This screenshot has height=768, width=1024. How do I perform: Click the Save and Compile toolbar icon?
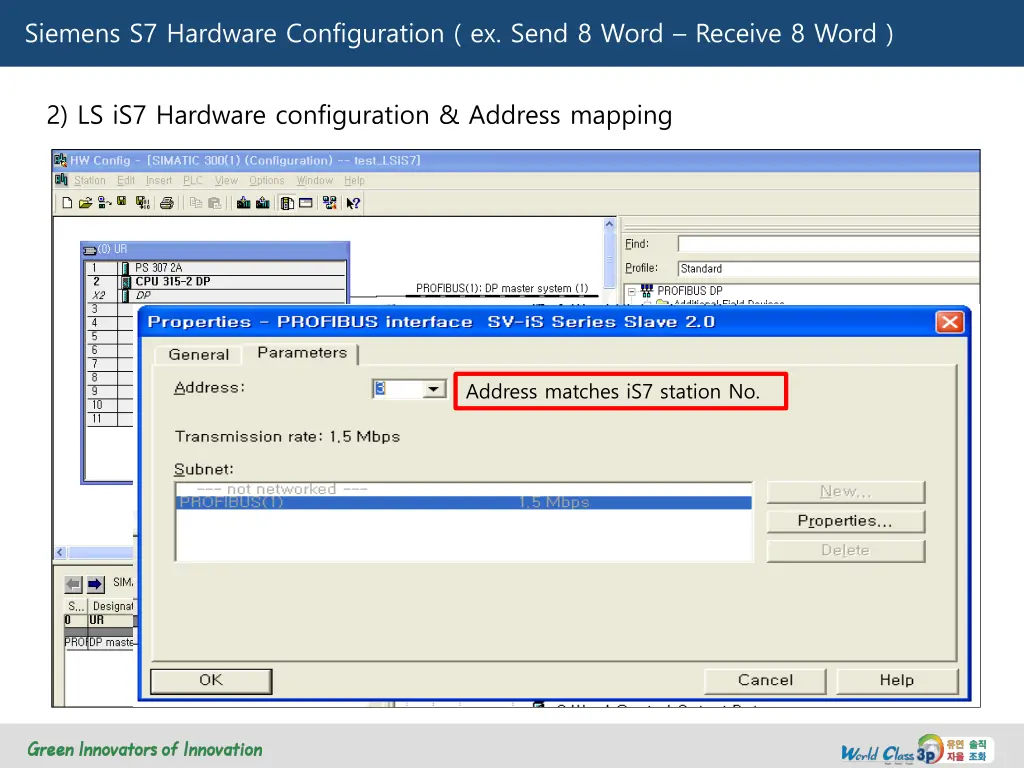142,203
